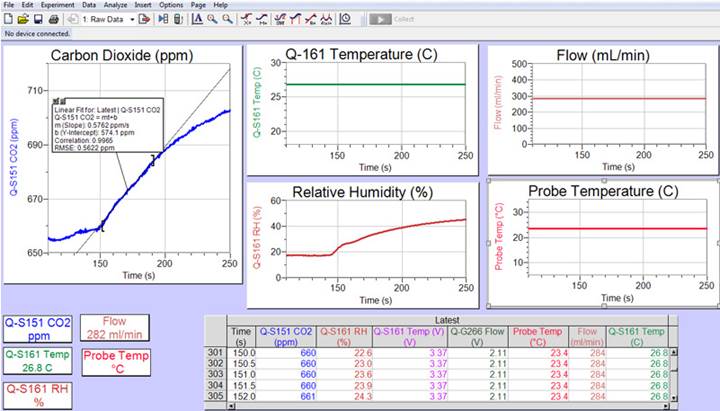Image resolution: width=720 pixels, height=411 pixels.
Task: Click the Zoom Out magnifier icon
Action: pos(228,19)
